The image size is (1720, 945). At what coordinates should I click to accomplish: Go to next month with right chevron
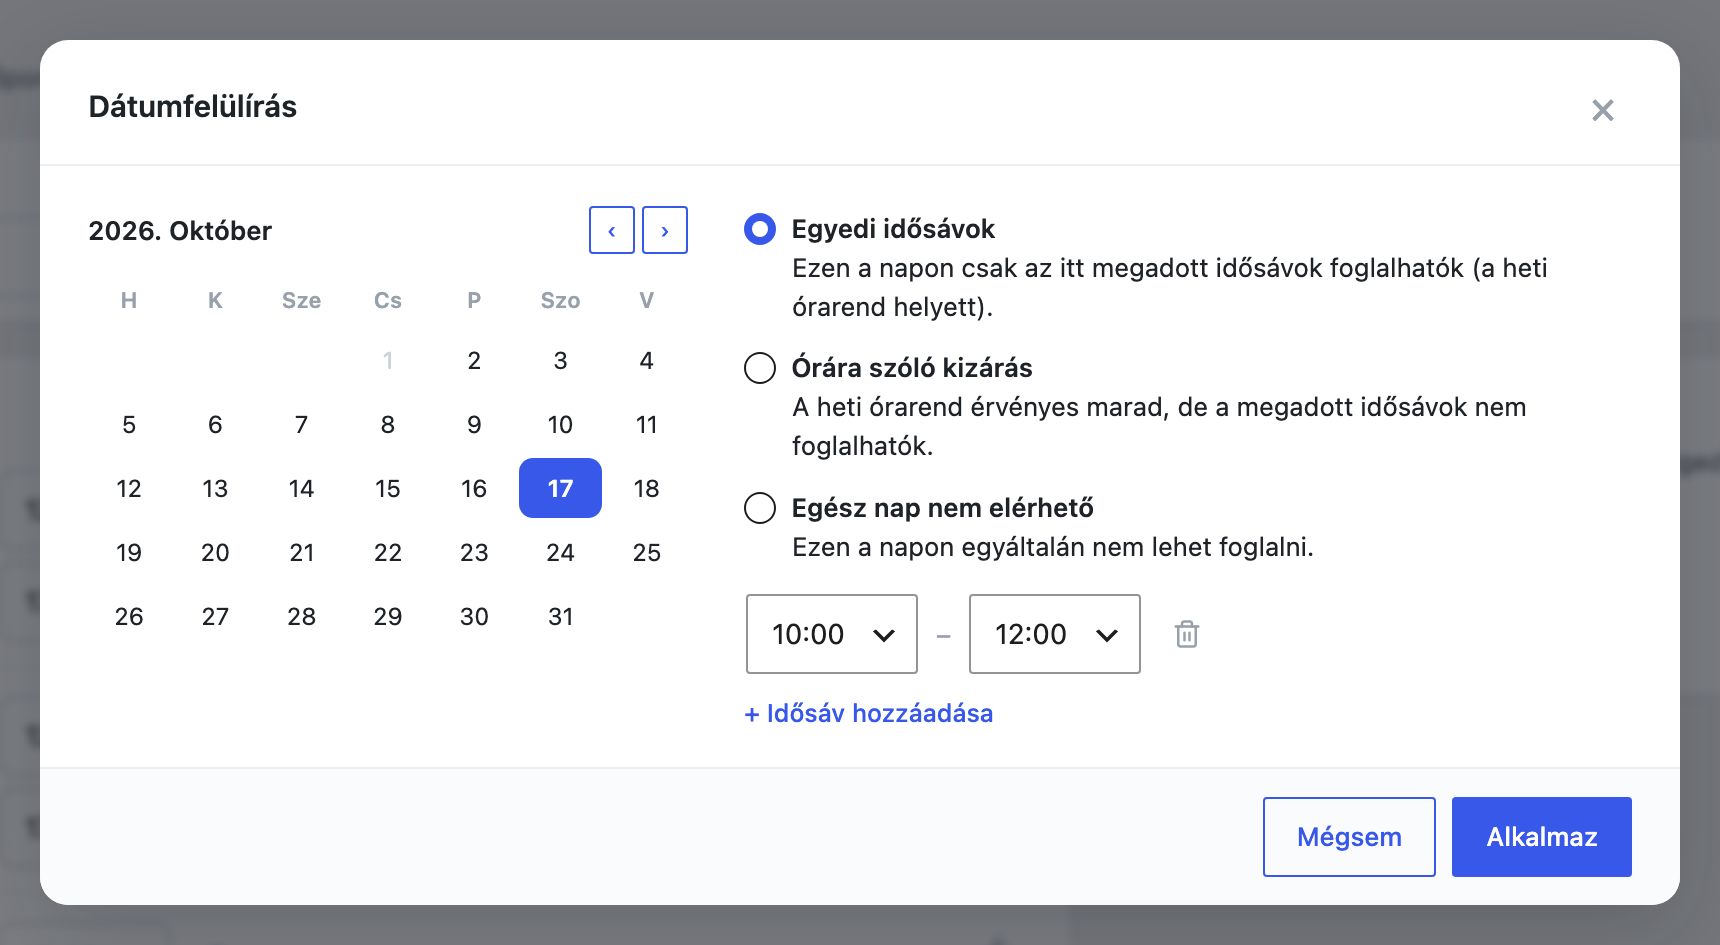pyautogui.click(x=665, y=230)
